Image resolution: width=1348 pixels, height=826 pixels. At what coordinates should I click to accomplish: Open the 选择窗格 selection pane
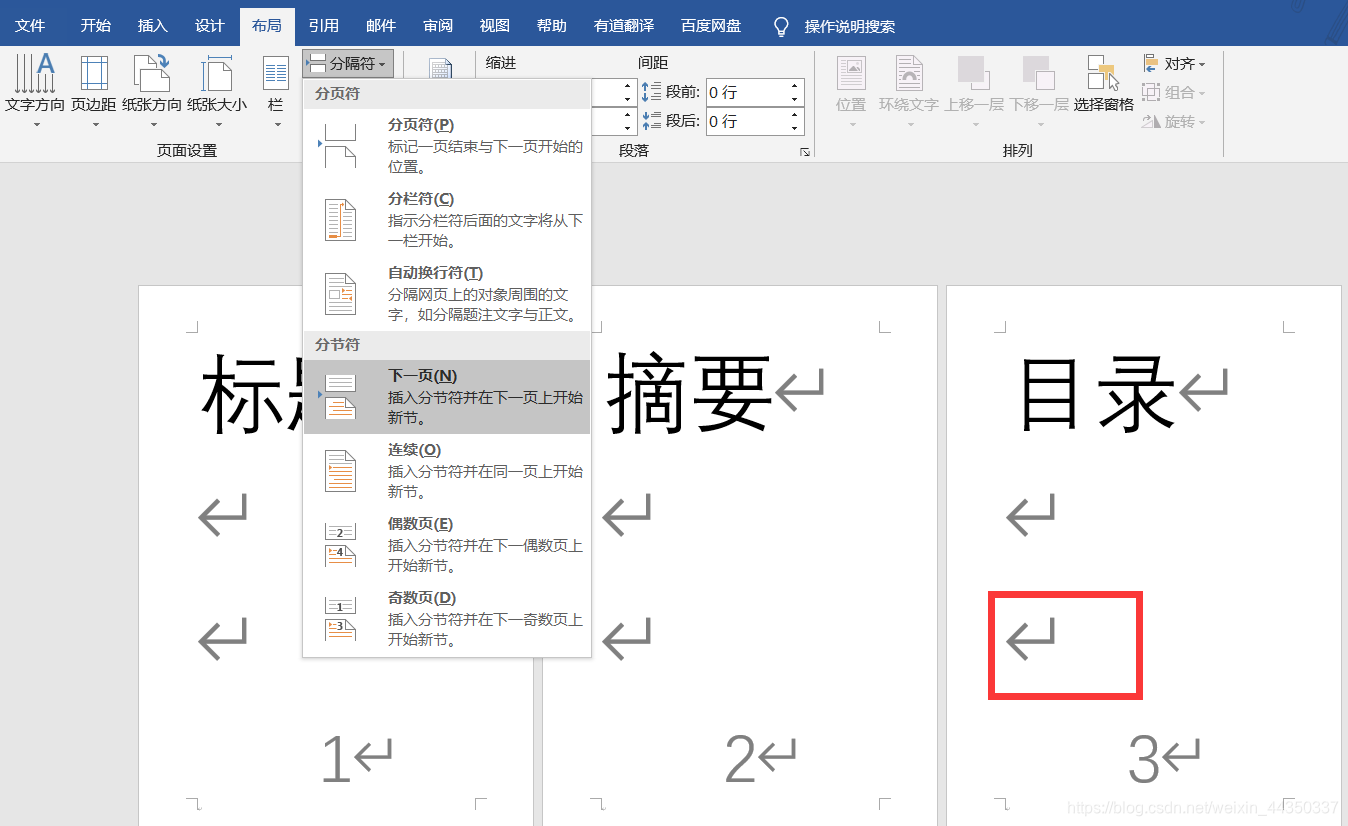pos(1104,85)
